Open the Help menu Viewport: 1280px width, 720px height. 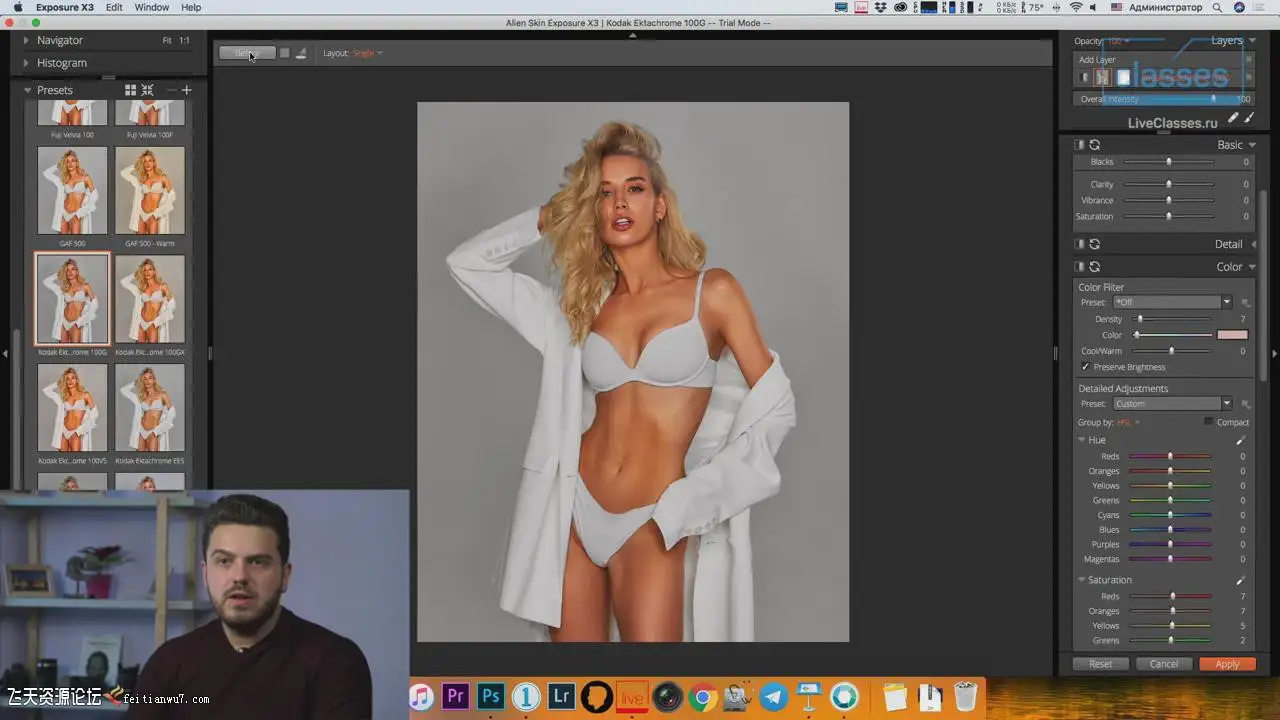191,7
